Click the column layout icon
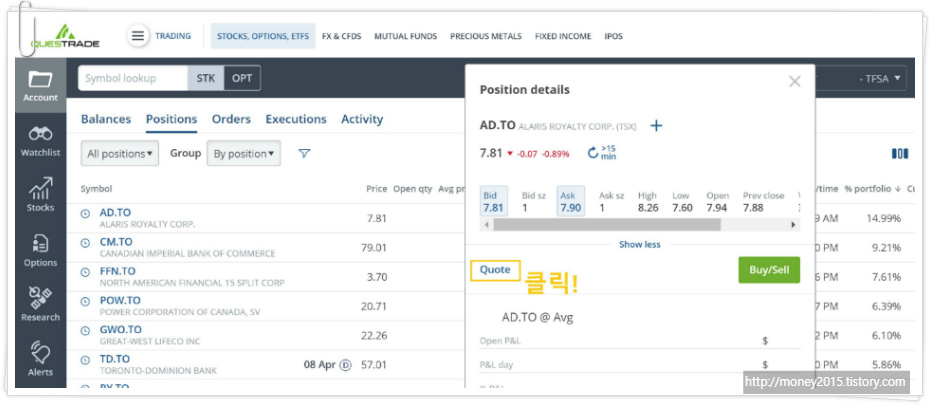The width and height of the screenshot is (929, 406). pyautogui.click(x=899, y=154)
